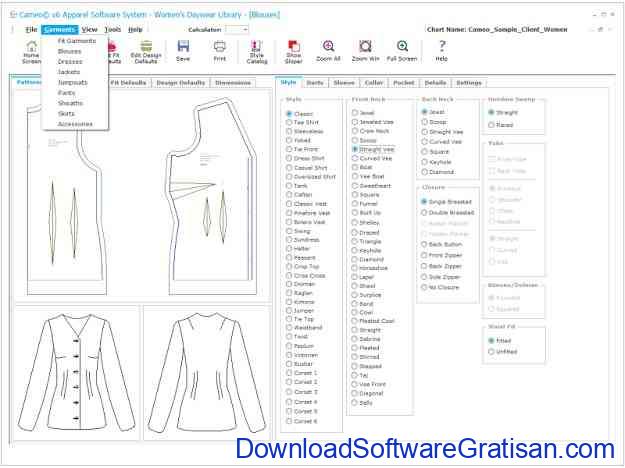The width and height of the screenshot is (625, 468).
Task: Select Side Zipper closure
Action: (441, 277)
